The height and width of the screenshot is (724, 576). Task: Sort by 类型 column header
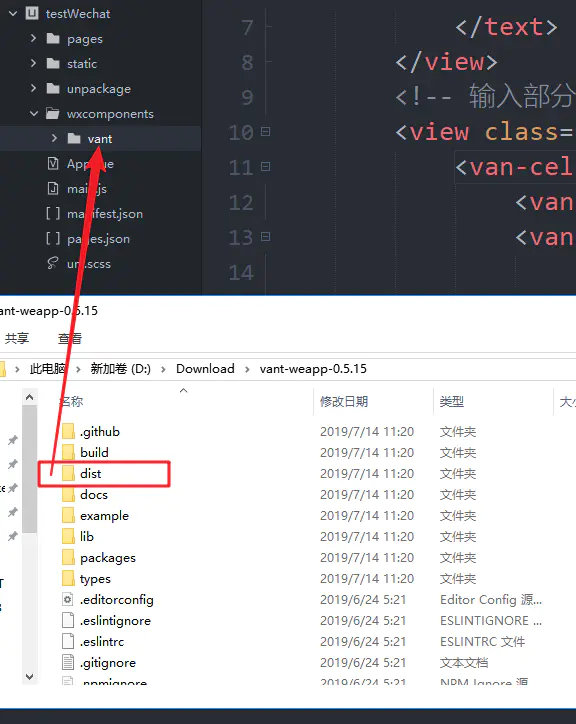click(x=452, y=402)
